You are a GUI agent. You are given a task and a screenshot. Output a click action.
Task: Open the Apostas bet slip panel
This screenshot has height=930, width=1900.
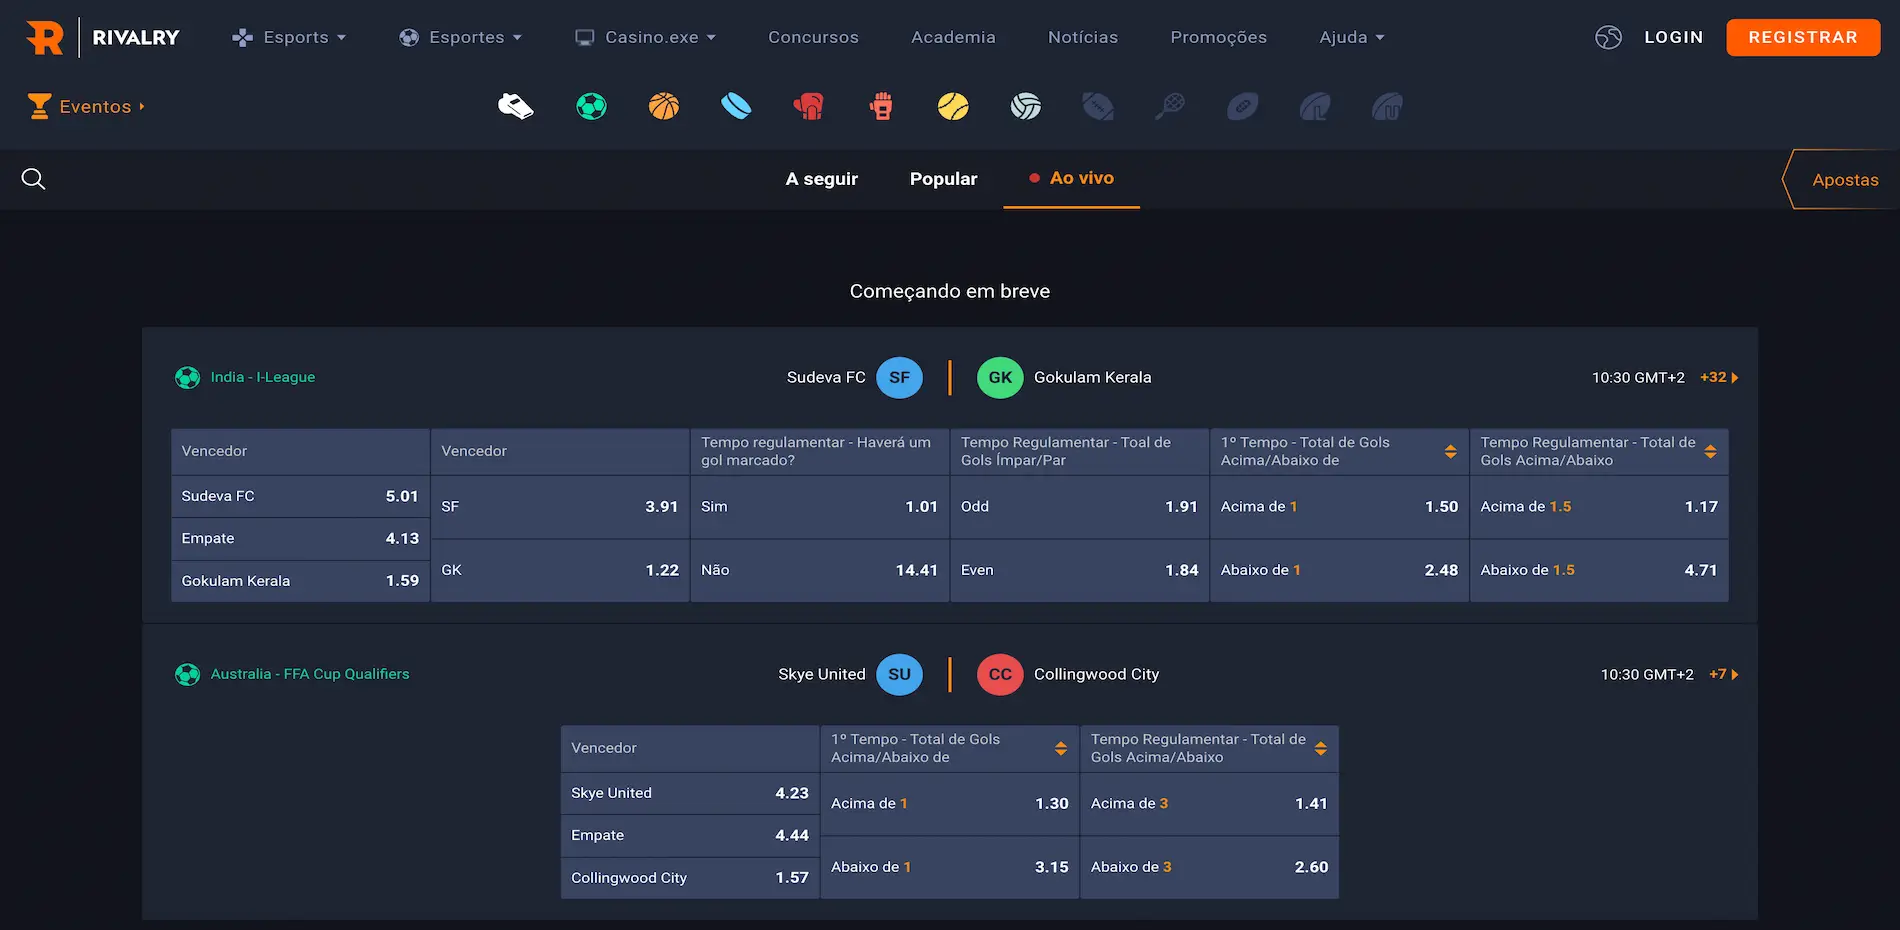[x=1844, y=180]
